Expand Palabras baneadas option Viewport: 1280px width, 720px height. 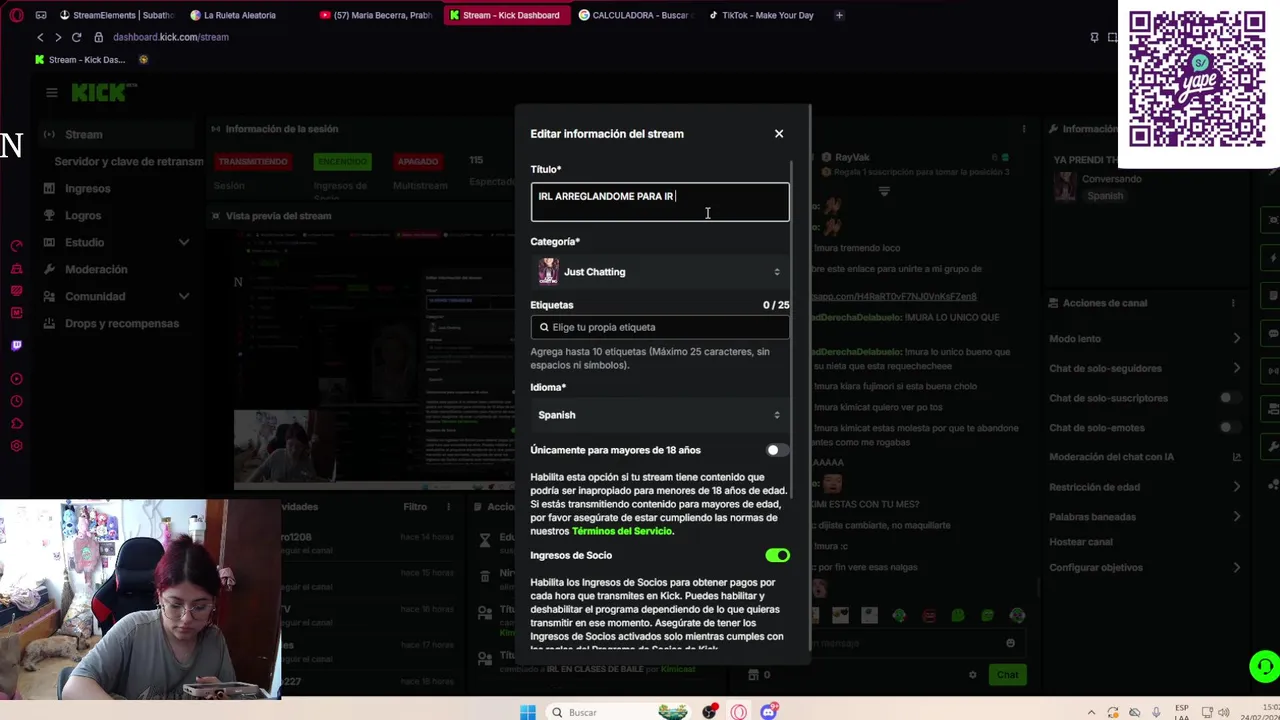(x=1145, y=517)
